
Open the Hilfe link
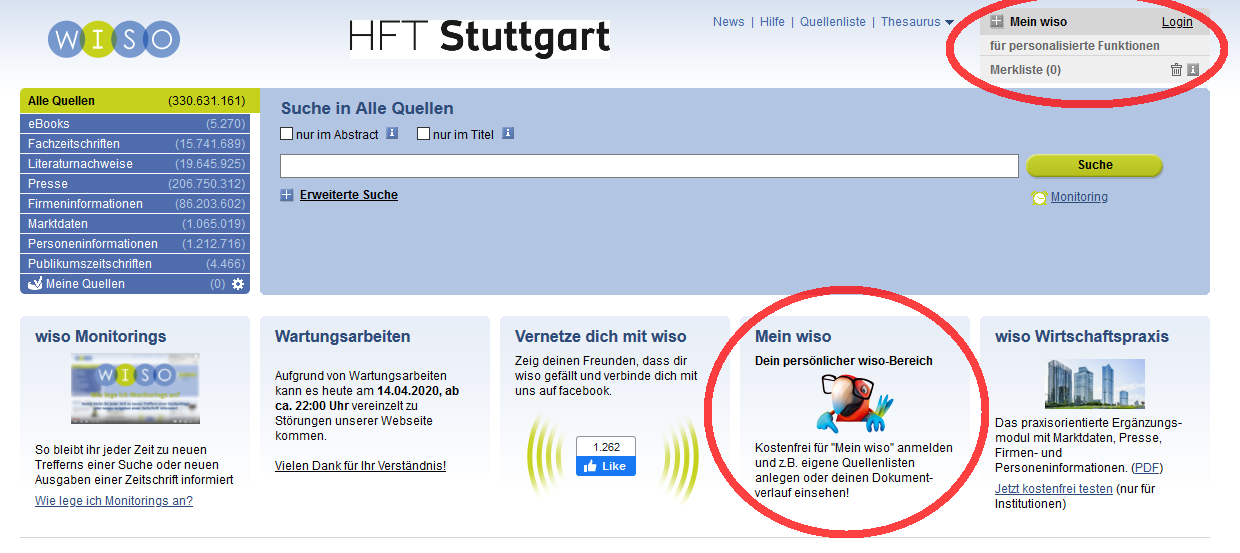coord(772,22)
